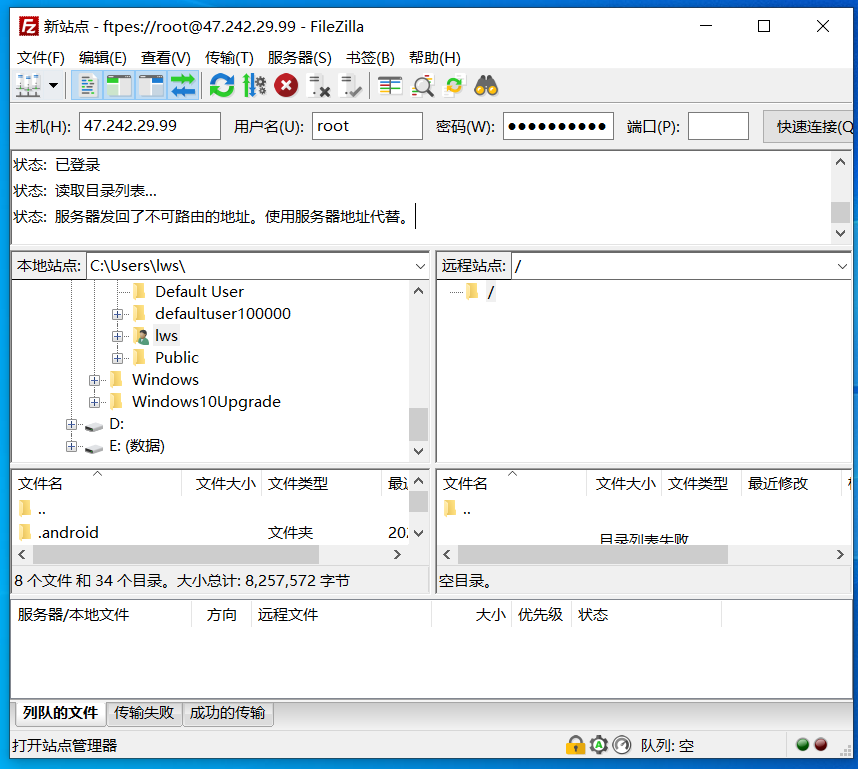The height and width of the screenshot is (769, 858).
Task: Expand Public folder tree node
Action: click(x=117, y=358)
